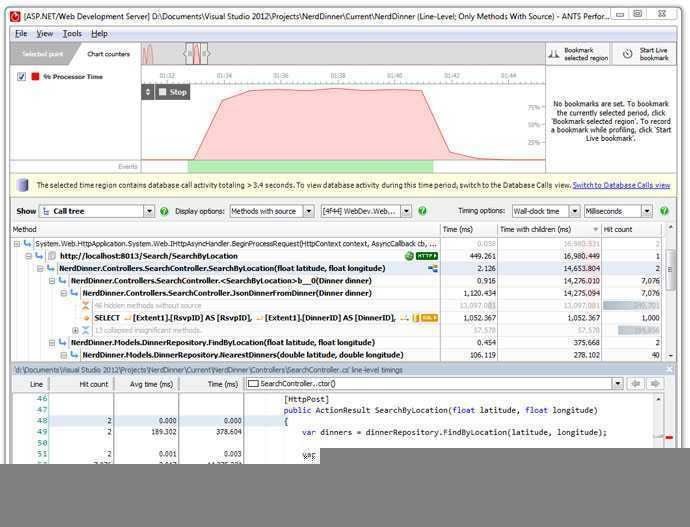Click the Method column header

tap(225, 229)
